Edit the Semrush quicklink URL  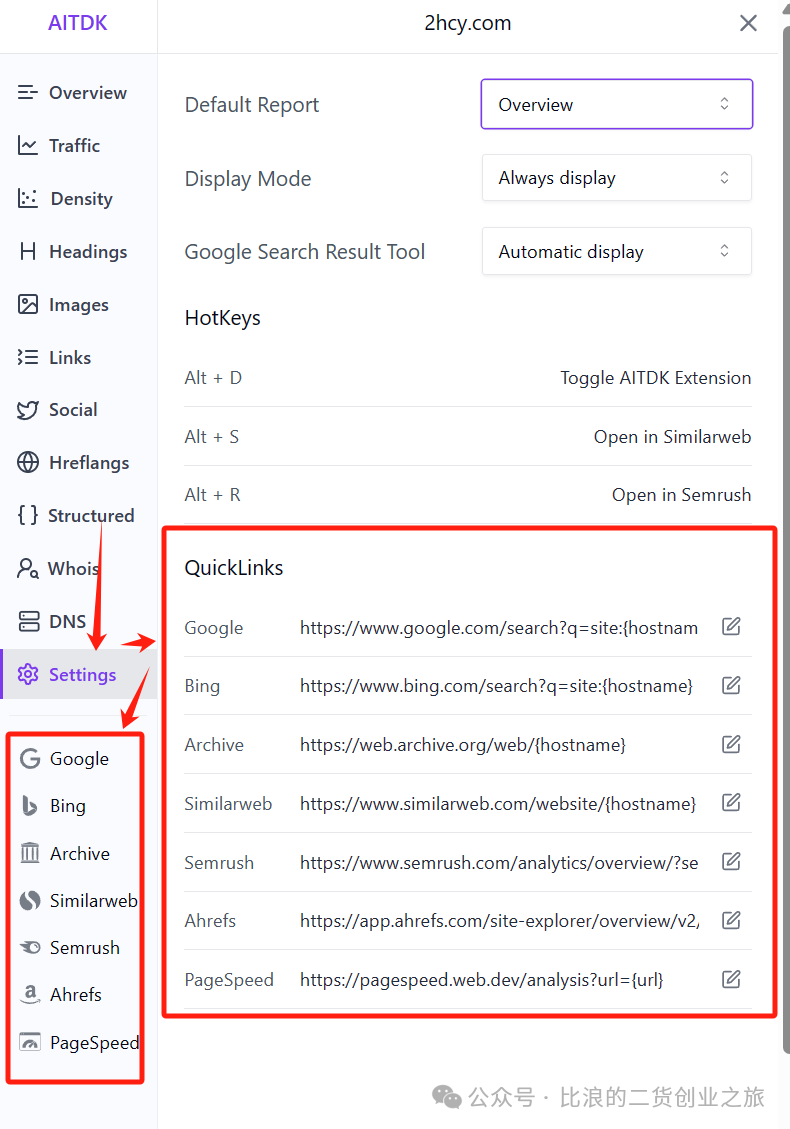pos(731,861)
